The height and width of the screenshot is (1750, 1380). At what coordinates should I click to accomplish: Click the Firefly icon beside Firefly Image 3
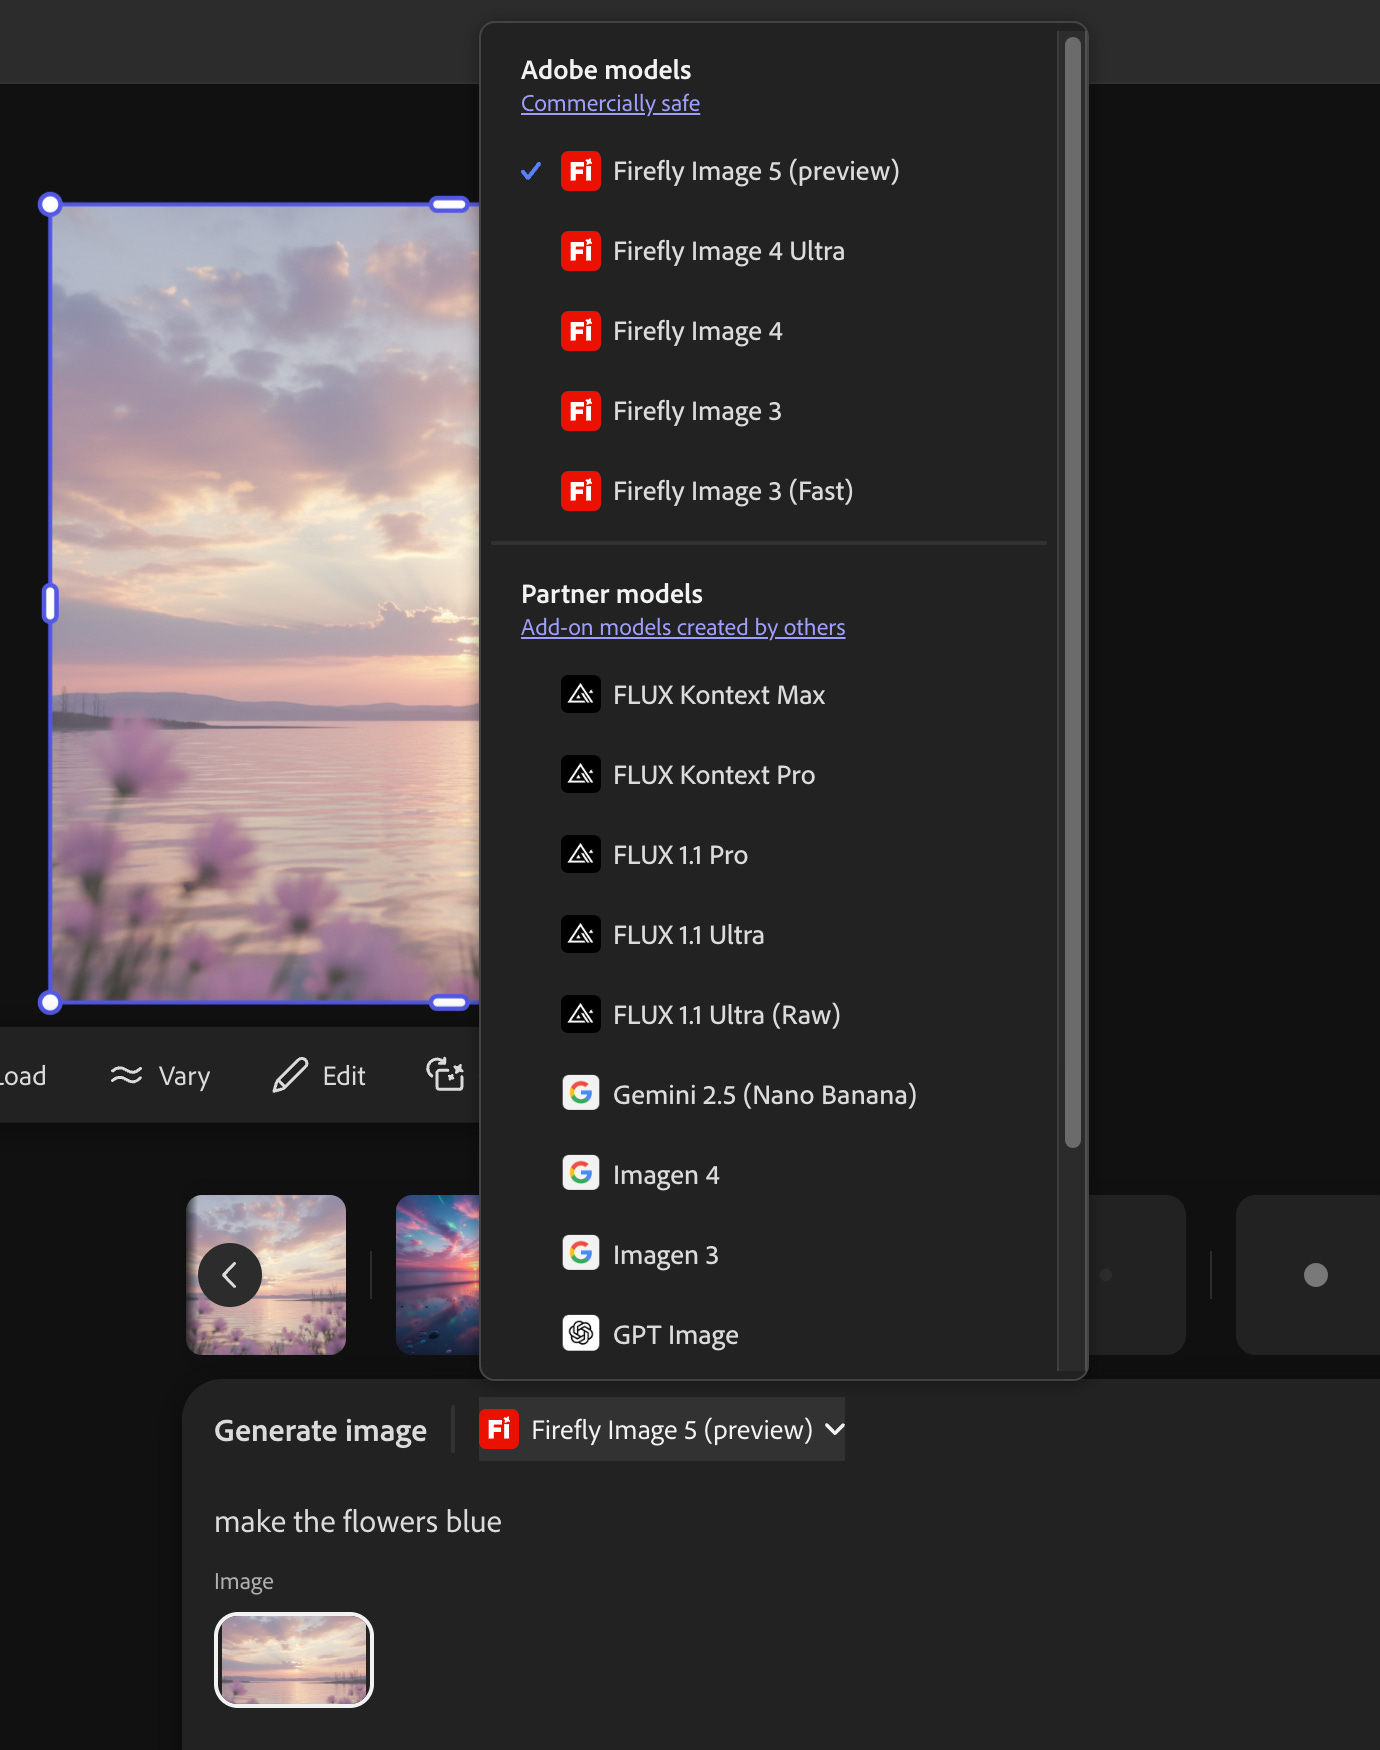coord(581,411)
